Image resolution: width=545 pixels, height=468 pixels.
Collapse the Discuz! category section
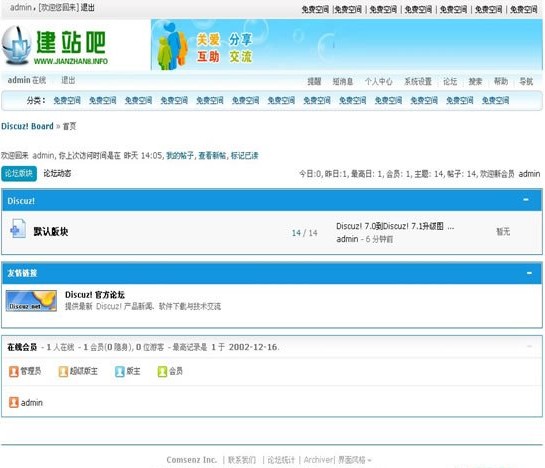point(526,200)
